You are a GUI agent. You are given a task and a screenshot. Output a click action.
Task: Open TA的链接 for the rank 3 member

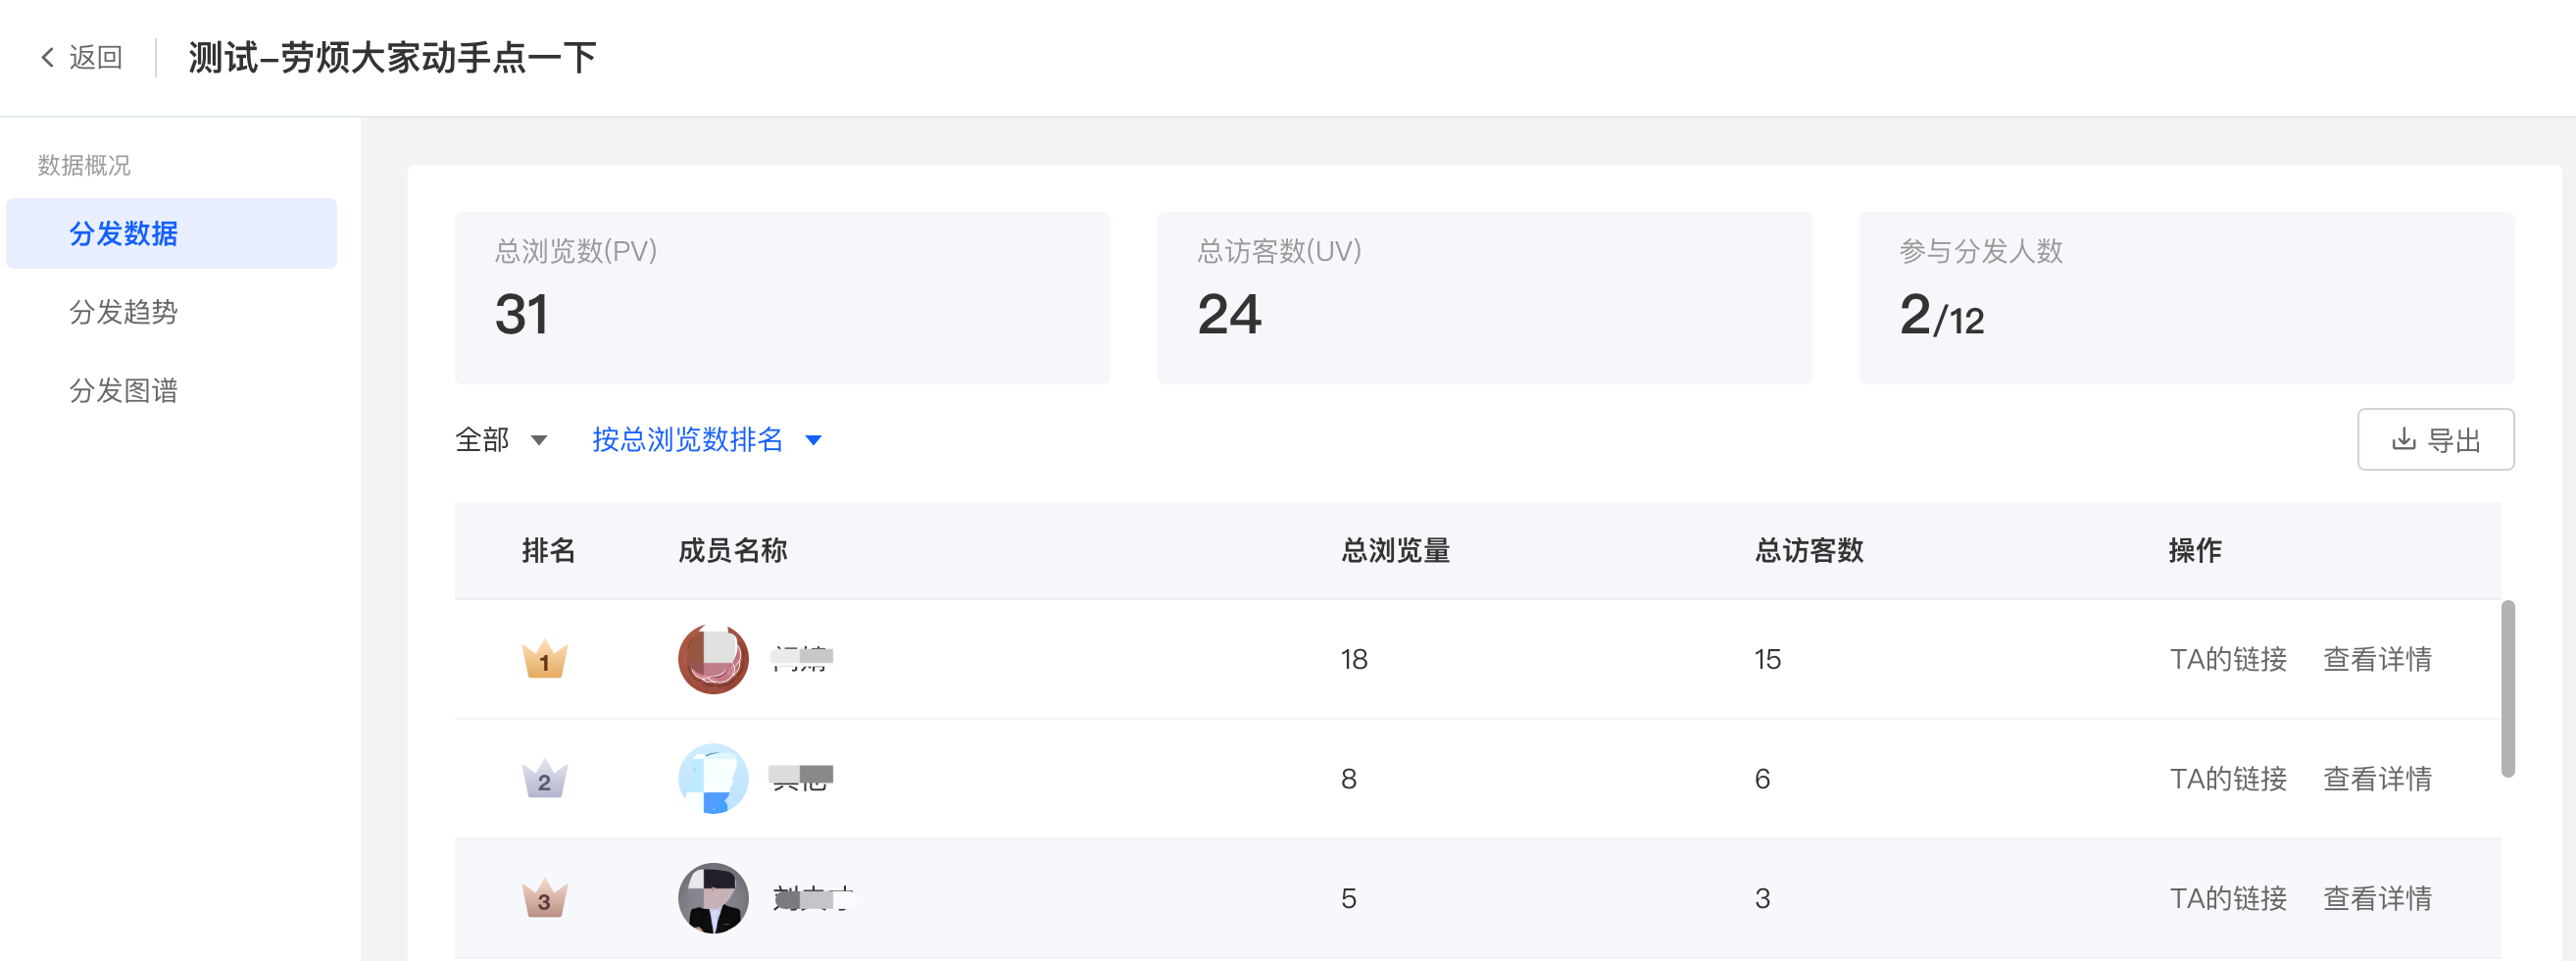2227,898
